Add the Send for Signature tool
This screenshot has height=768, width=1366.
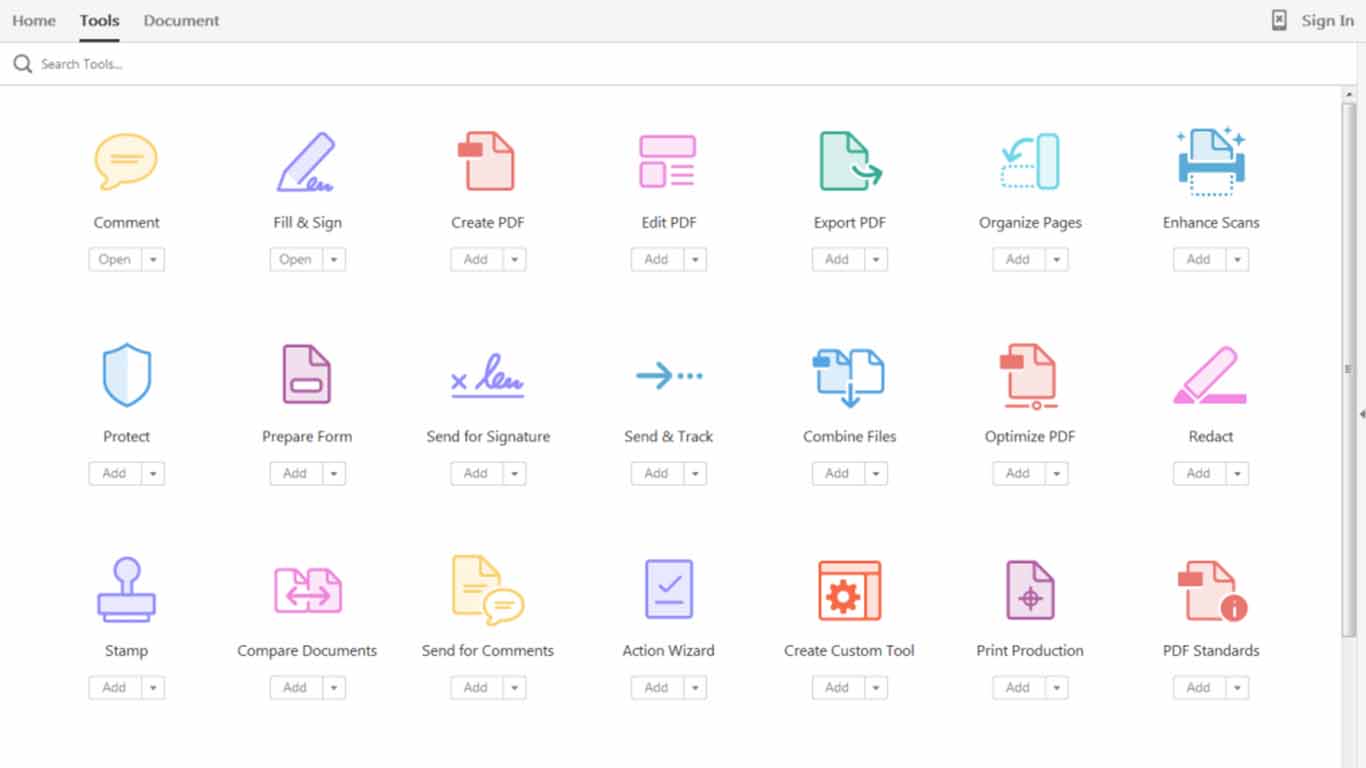(477, 474)
